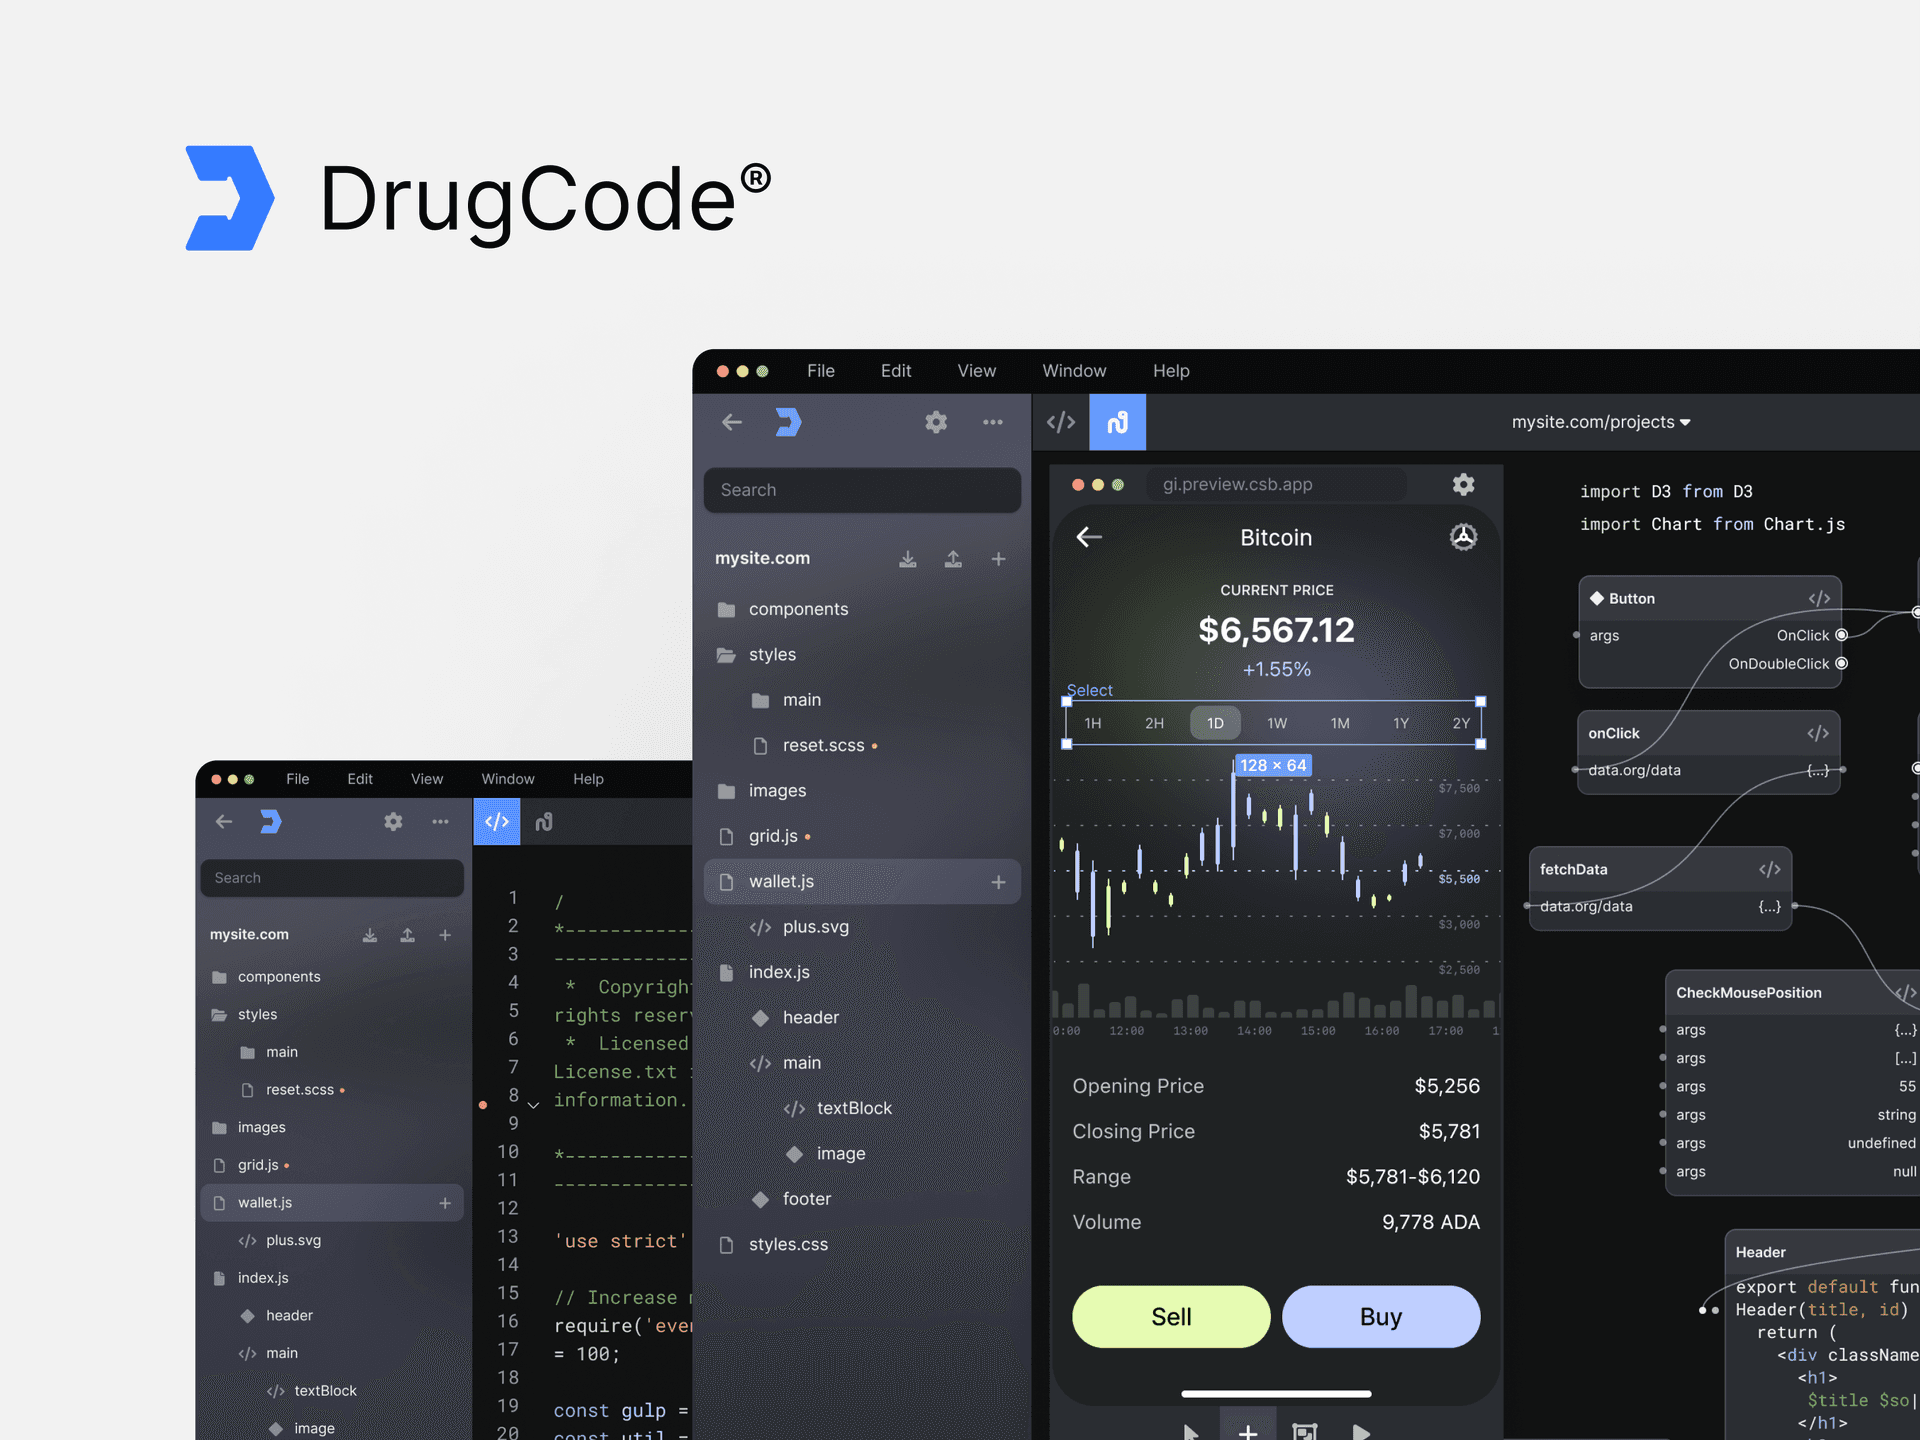Screen dimensions: 1920x1440
Task: Click the Buy button
Action: 1381,1317
